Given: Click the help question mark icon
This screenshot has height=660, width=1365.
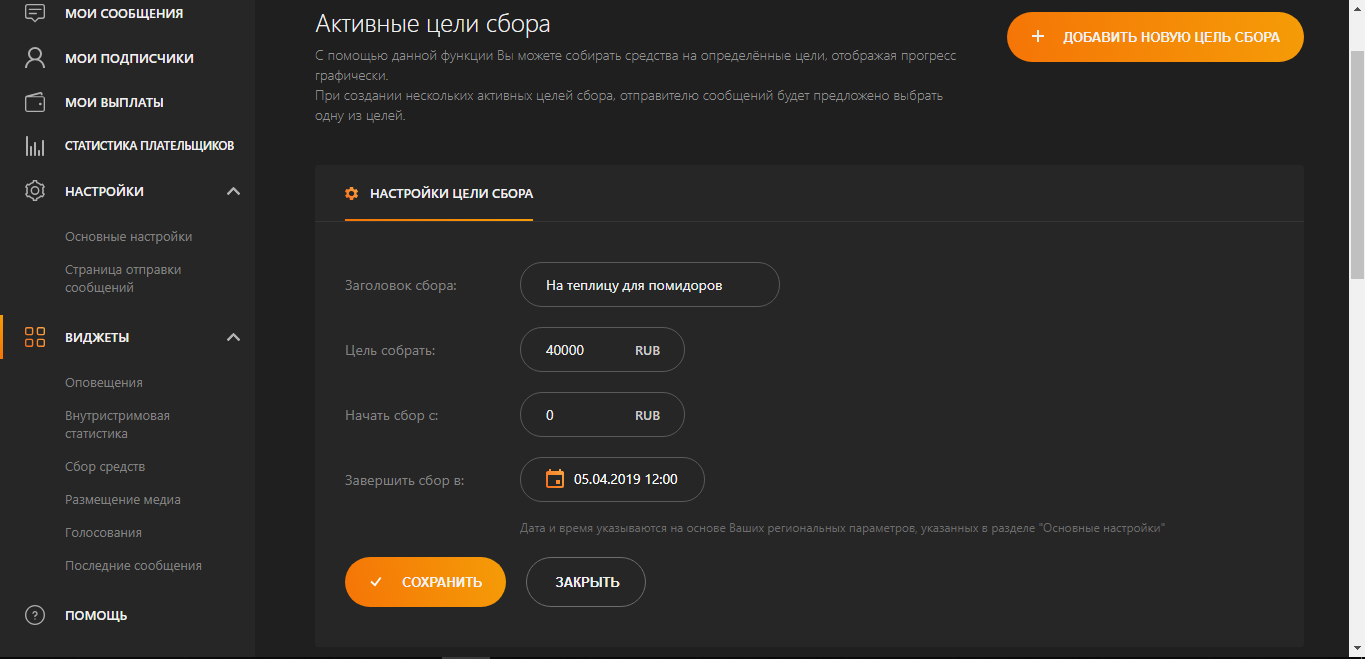Looking at the screenshot, I should pos(35,615).
